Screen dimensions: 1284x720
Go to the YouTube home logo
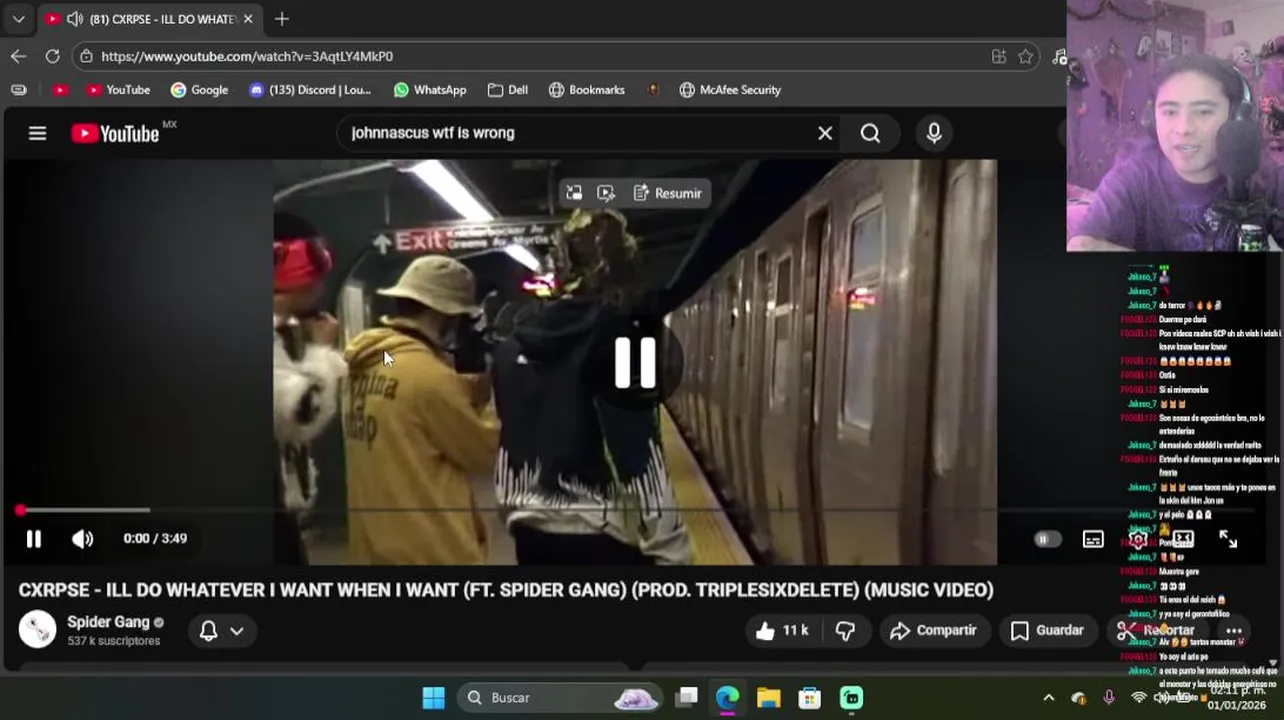115,133
